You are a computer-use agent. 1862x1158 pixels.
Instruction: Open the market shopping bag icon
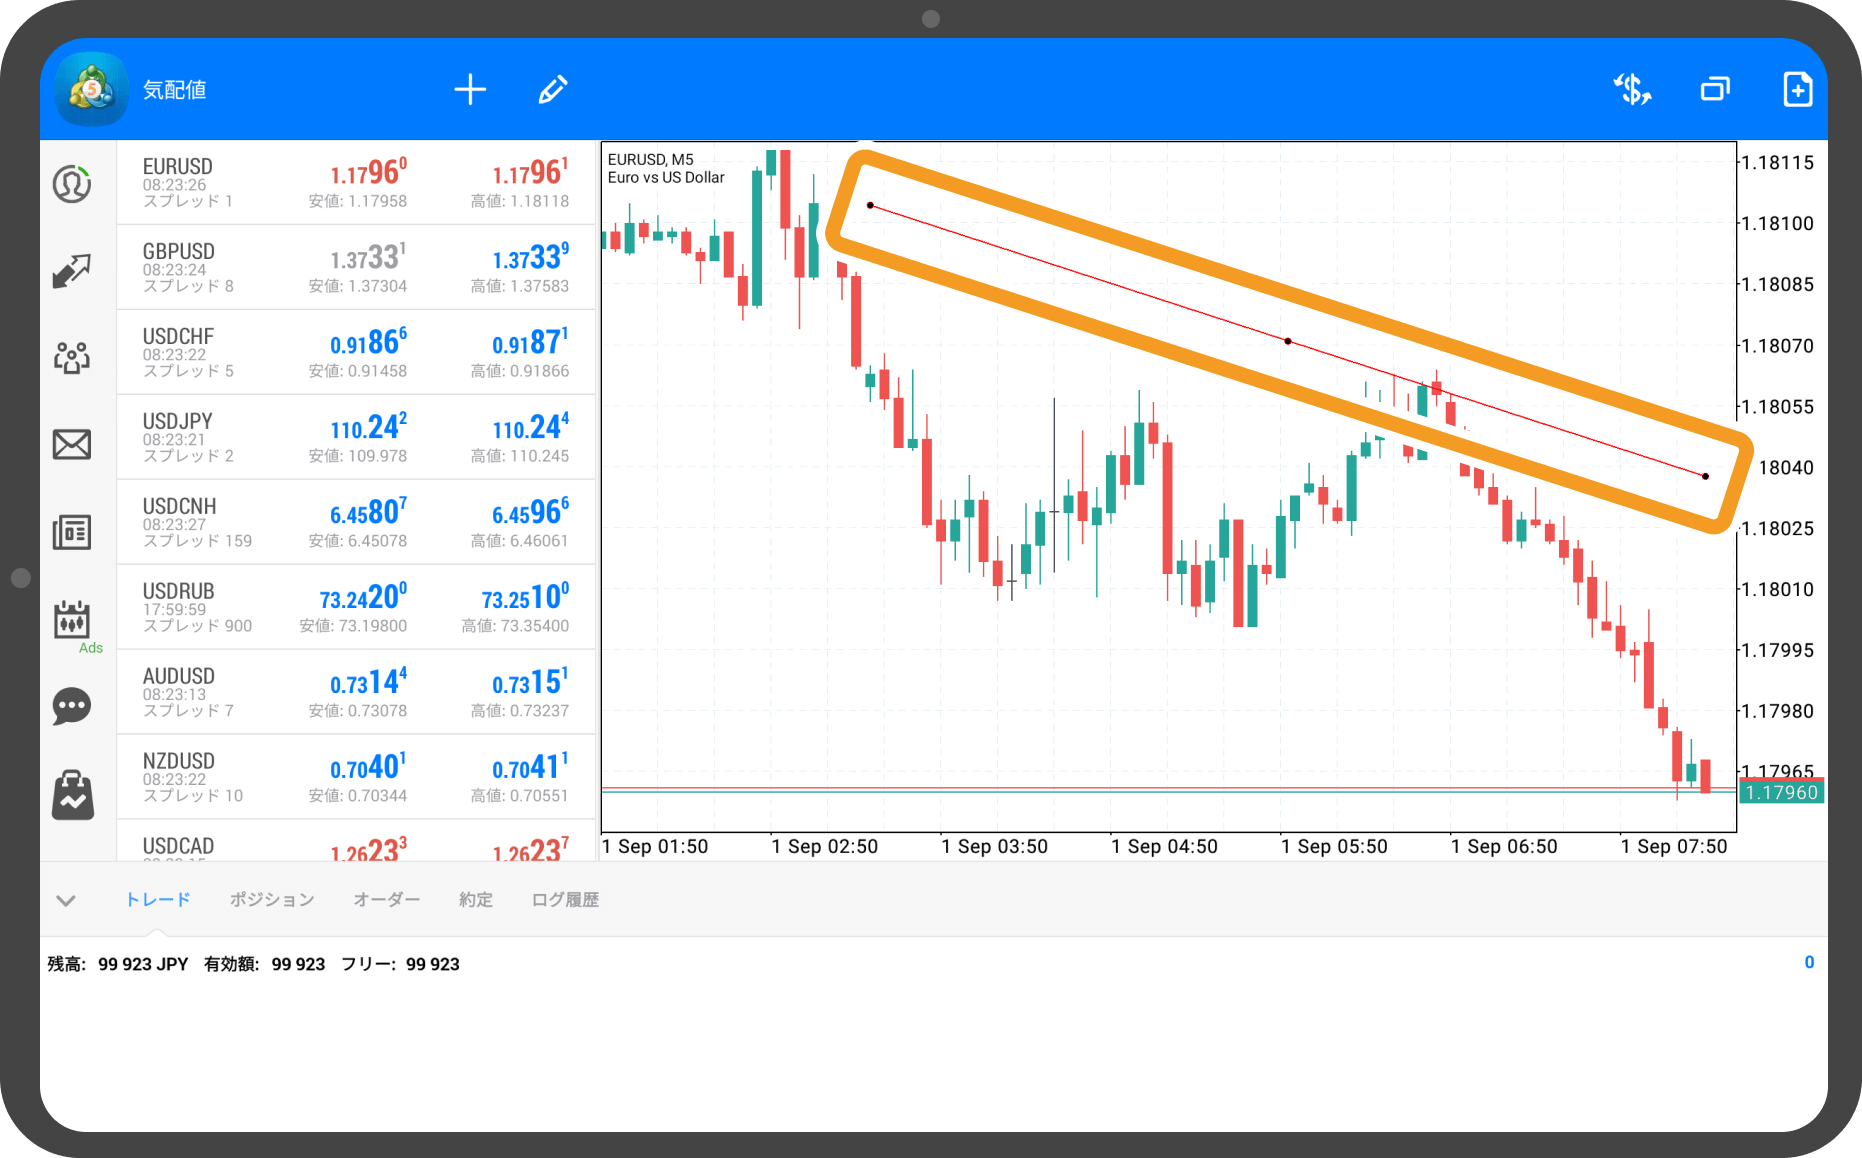click(72, 795)
